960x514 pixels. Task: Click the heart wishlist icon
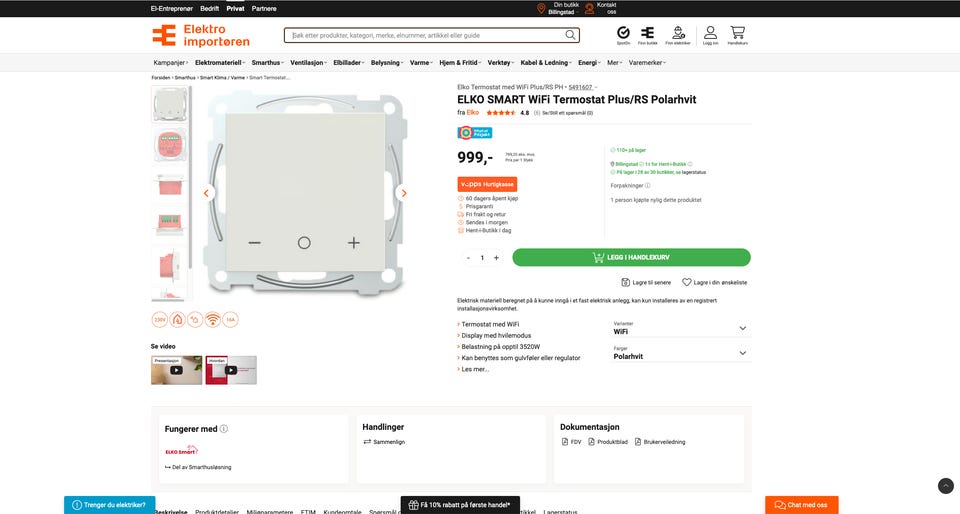click(687, 282)
